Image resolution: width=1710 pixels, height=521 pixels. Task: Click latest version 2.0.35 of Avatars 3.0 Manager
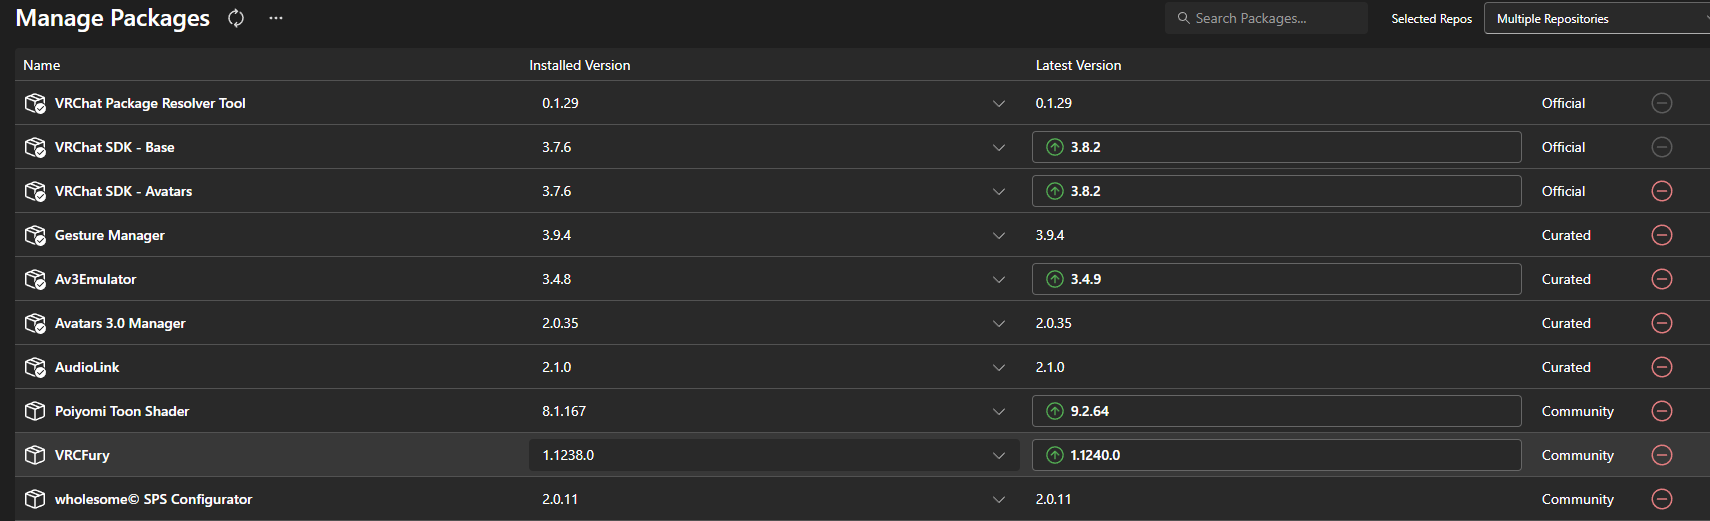coord(1054,323)
